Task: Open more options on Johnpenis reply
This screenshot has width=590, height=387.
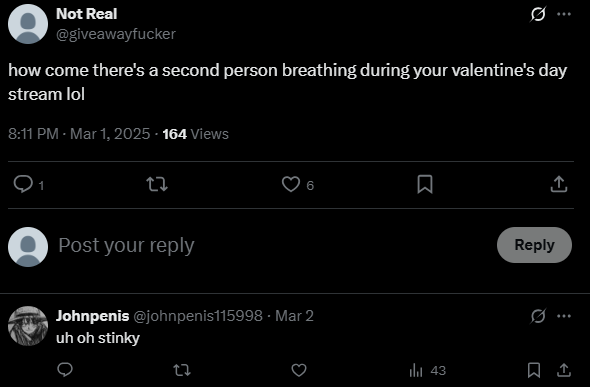Action: (564, 316)
